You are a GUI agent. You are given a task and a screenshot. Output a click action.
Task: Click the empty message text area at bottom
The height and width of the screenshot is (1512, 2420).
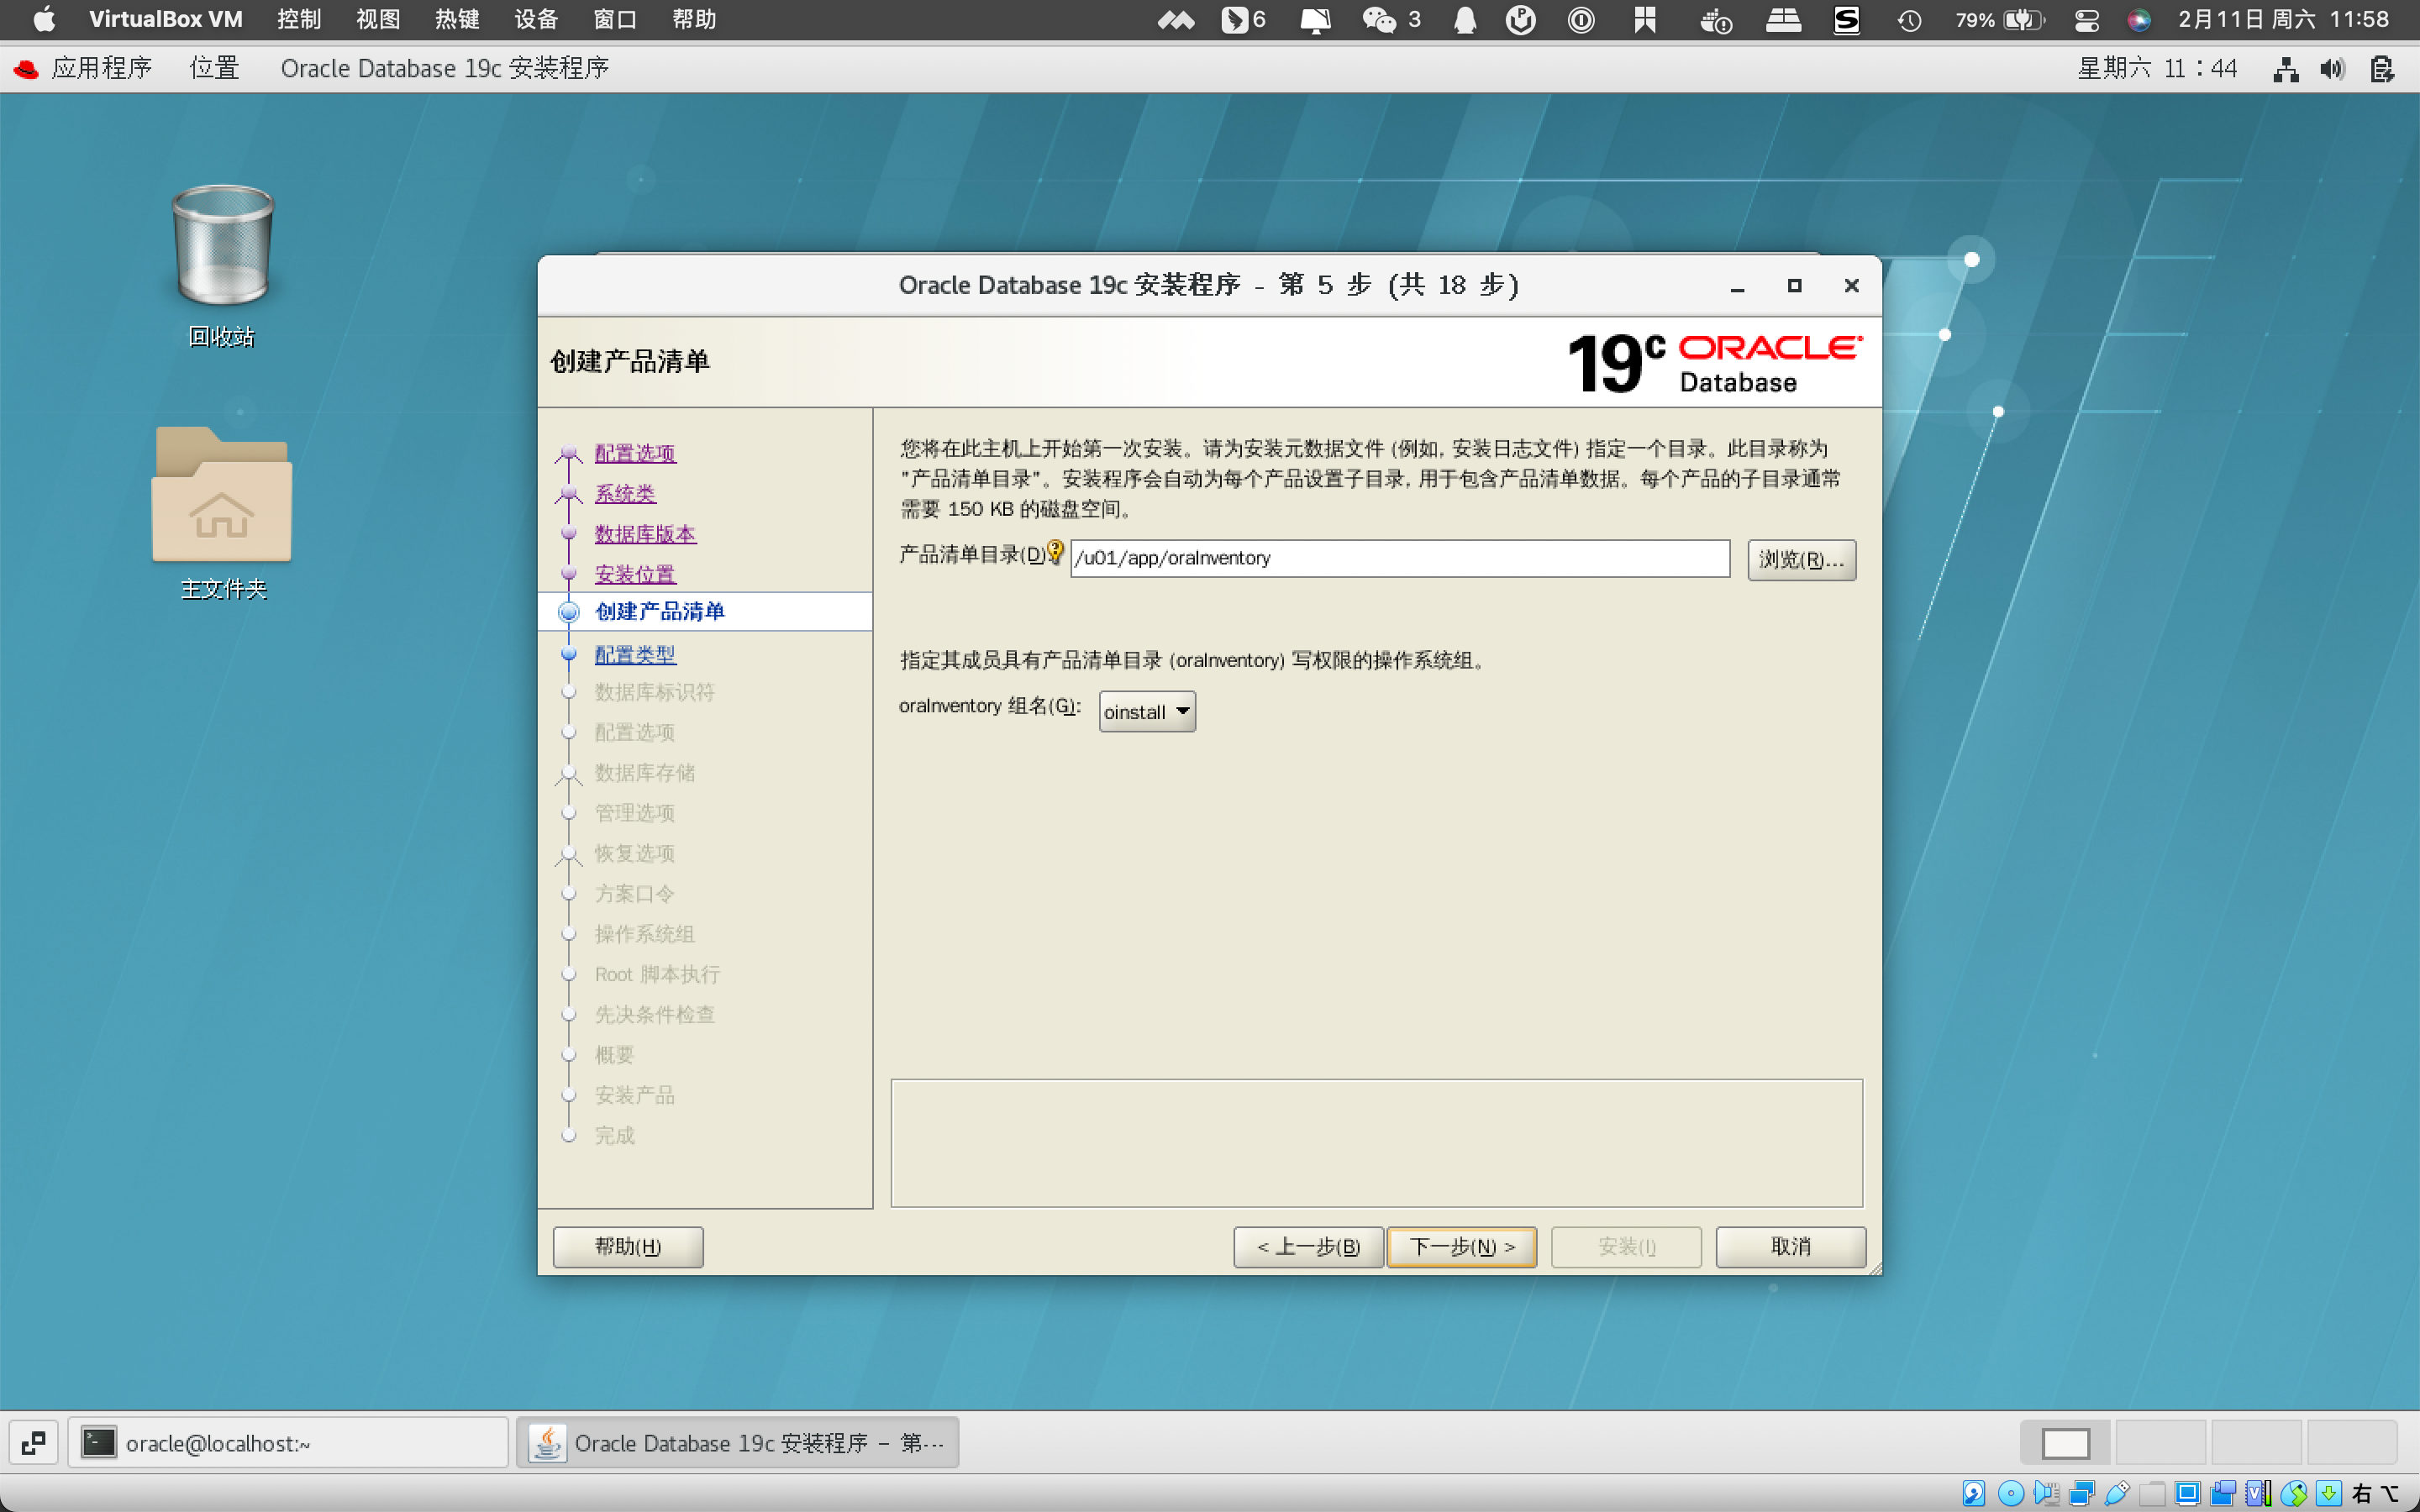click(x=1376, y=1143)
